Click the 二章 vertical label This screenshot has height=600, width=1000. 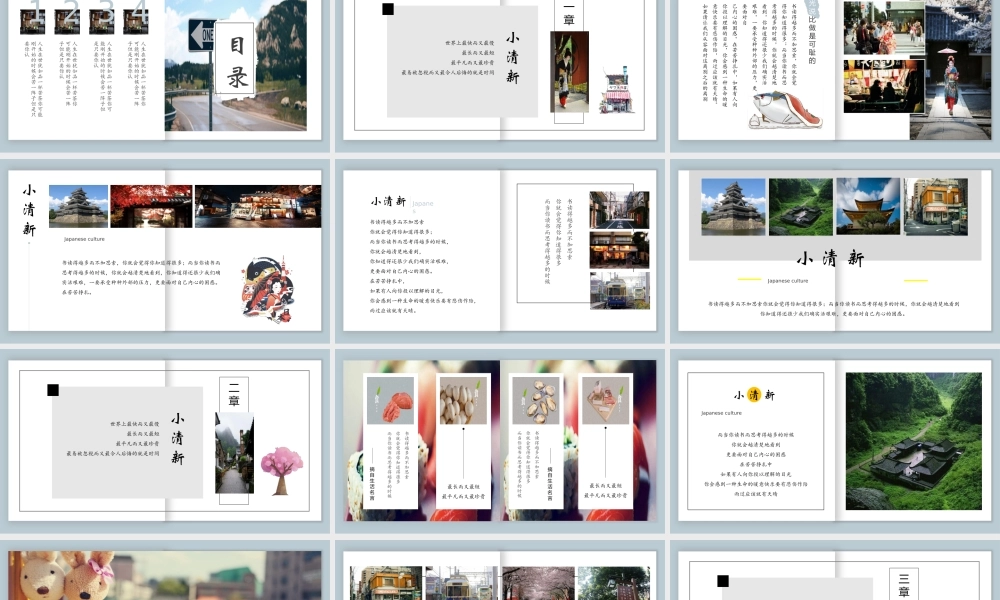click(x=233, y=395)
